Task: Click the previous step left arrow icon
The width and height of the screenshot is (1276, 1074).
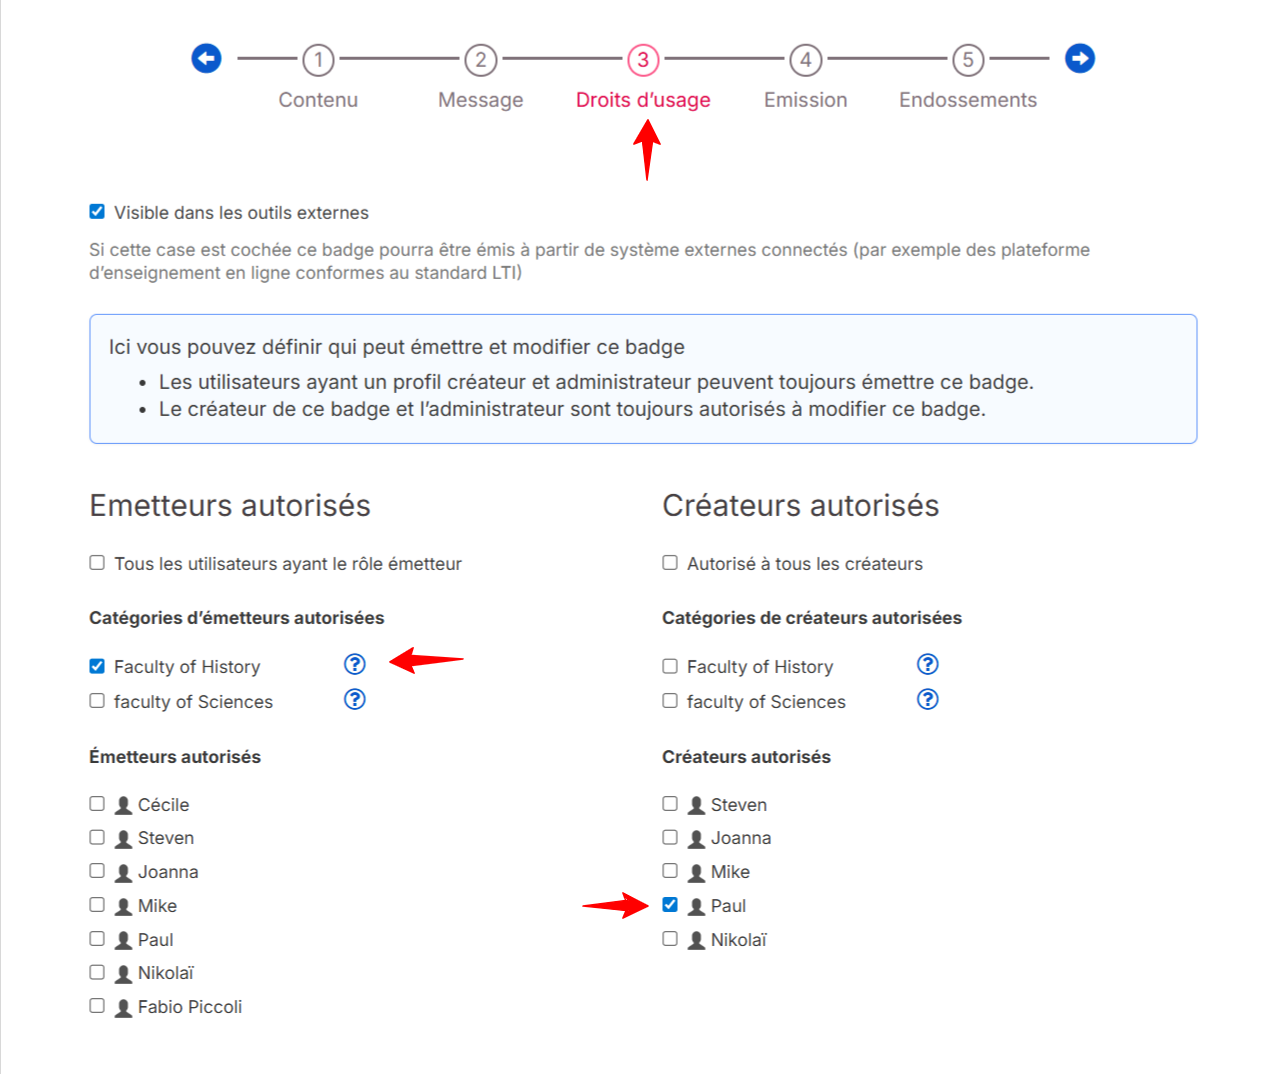Action: click(206, 59)
